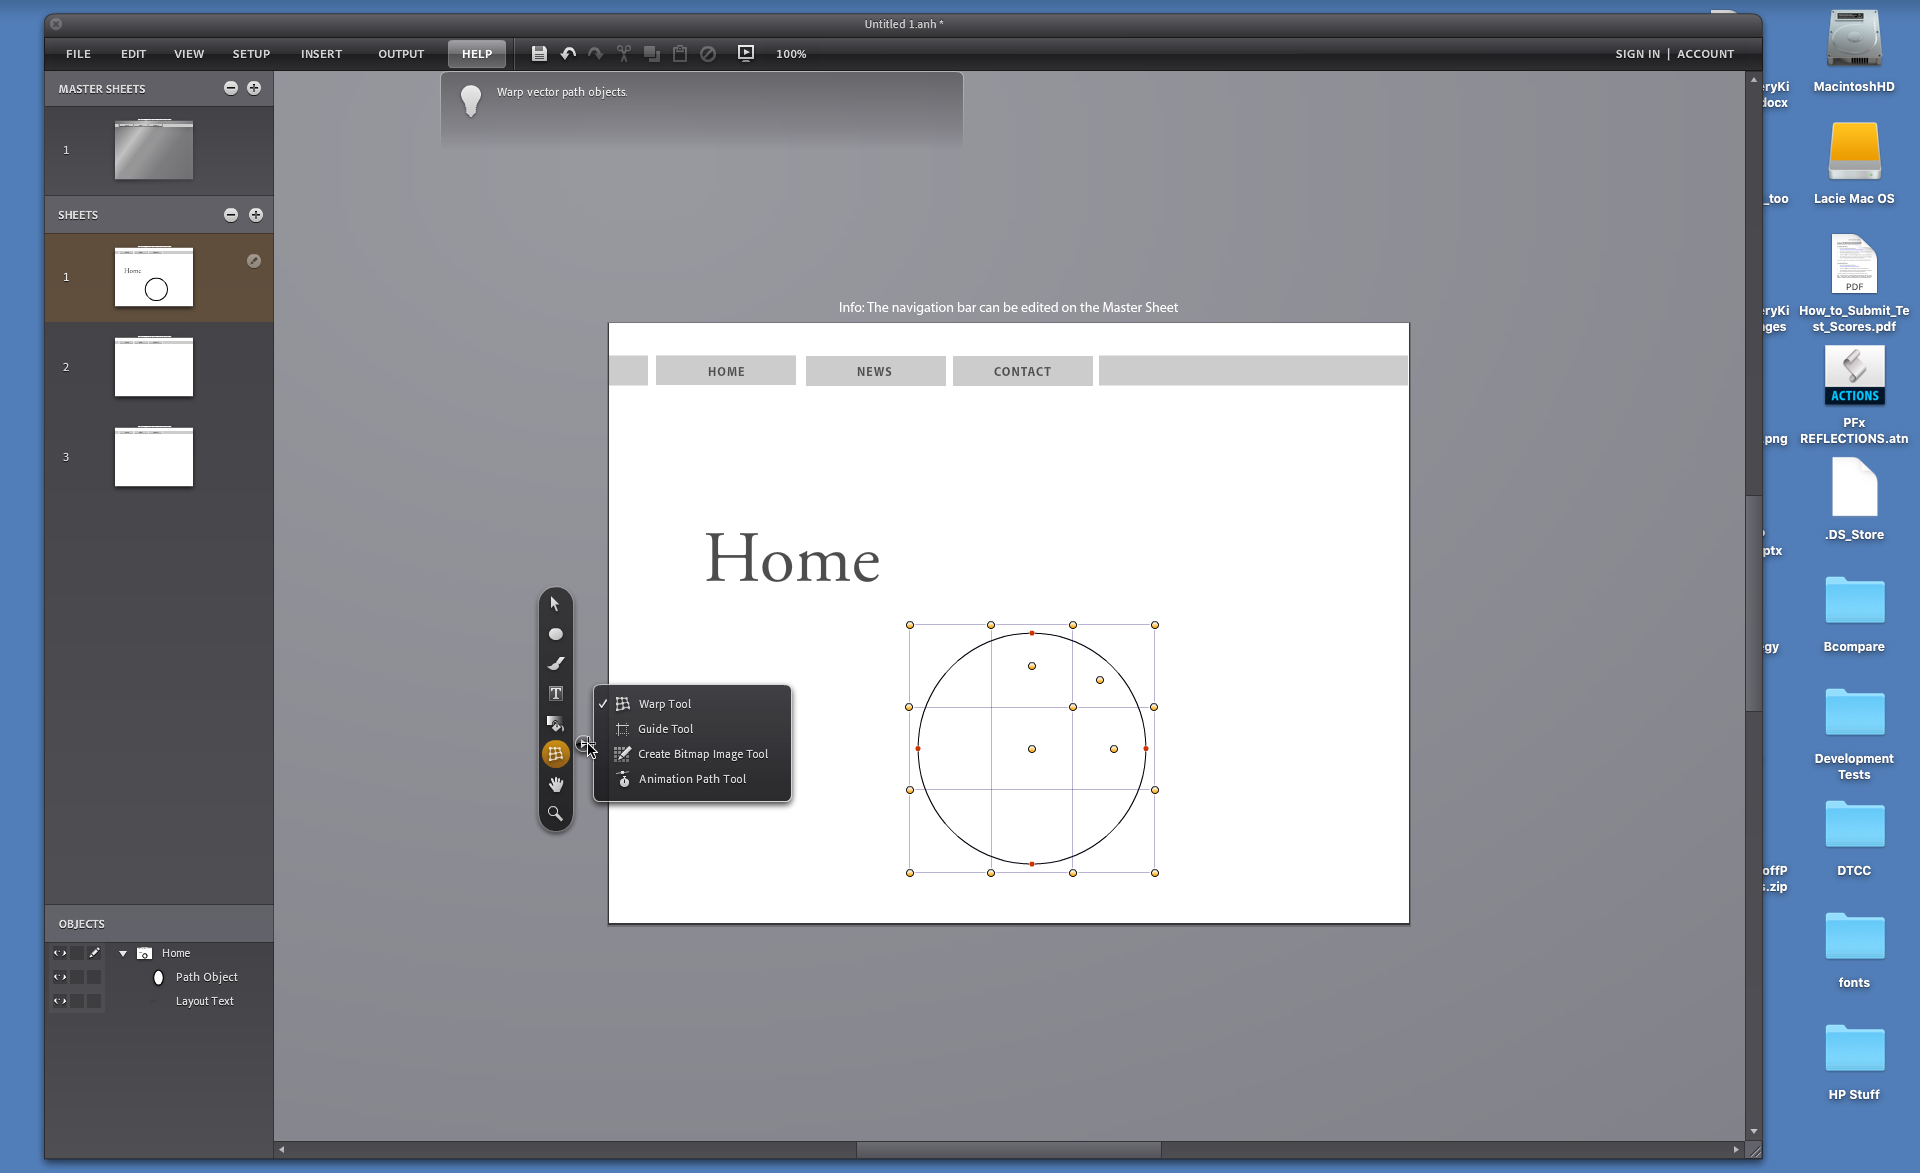Choose the paintbrush tool
This screenshot has height=1173, width=1920.
coord(555,664)
